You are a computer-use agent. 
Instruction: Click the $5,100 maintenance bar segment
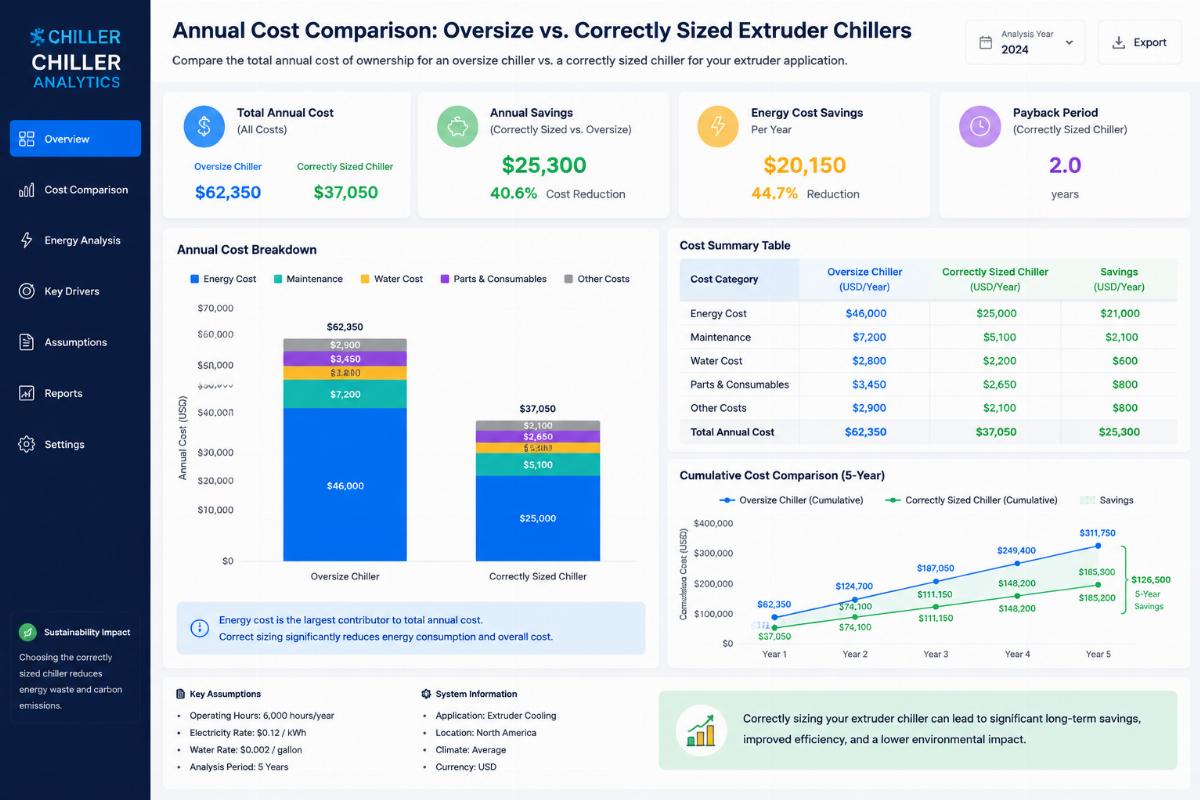pos(538,465)
